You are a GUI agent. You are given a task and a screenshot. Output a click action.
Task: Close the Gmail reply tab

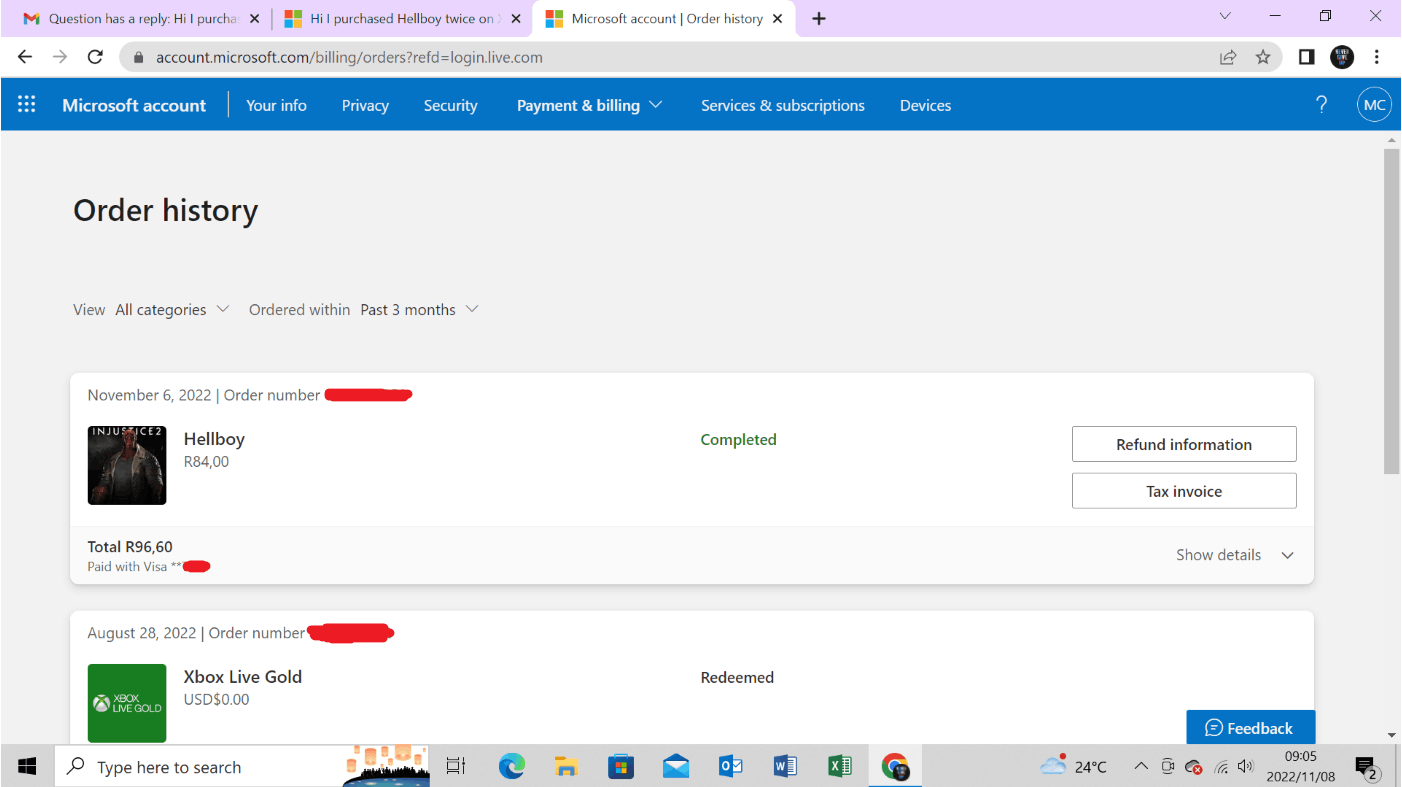(x=254, y=19)
